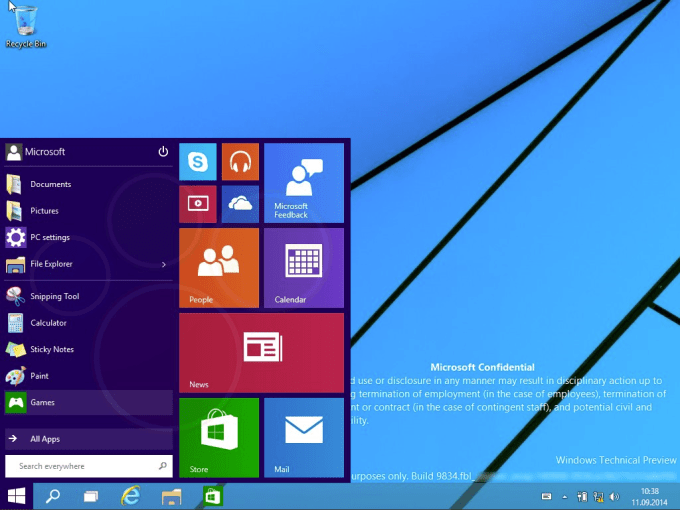
Task: Open the green Store tile
Action: click(219, 437)
